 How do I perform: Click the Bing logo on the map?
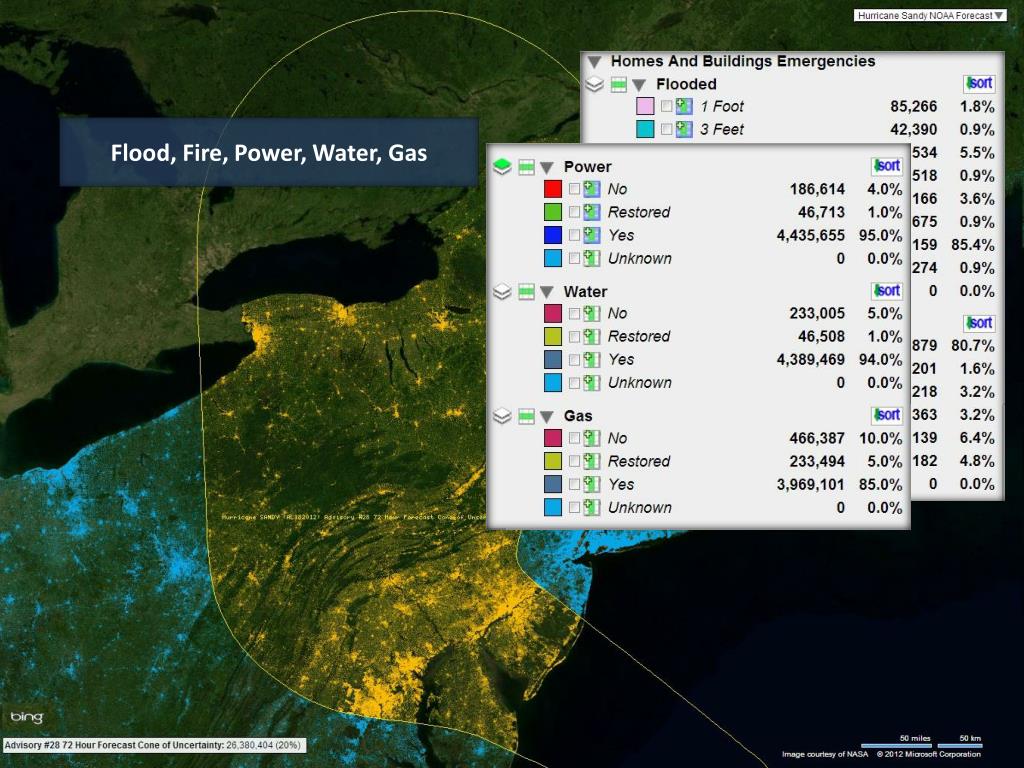(27, 717)
